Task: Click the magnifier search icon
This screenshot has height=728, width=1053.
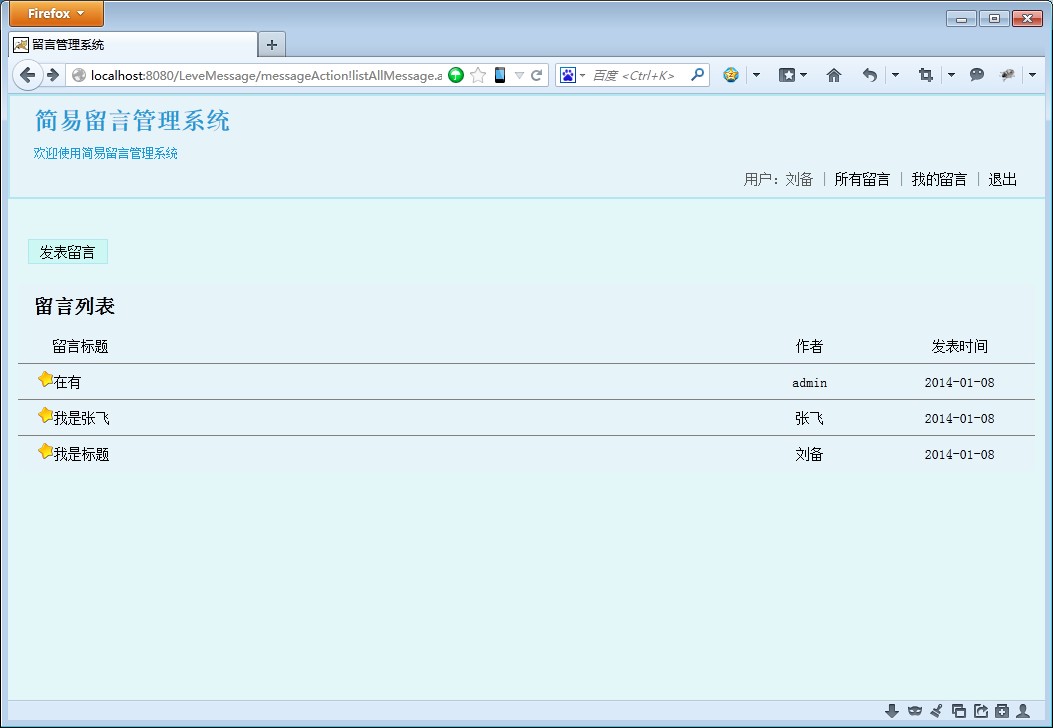Action: 698,75
